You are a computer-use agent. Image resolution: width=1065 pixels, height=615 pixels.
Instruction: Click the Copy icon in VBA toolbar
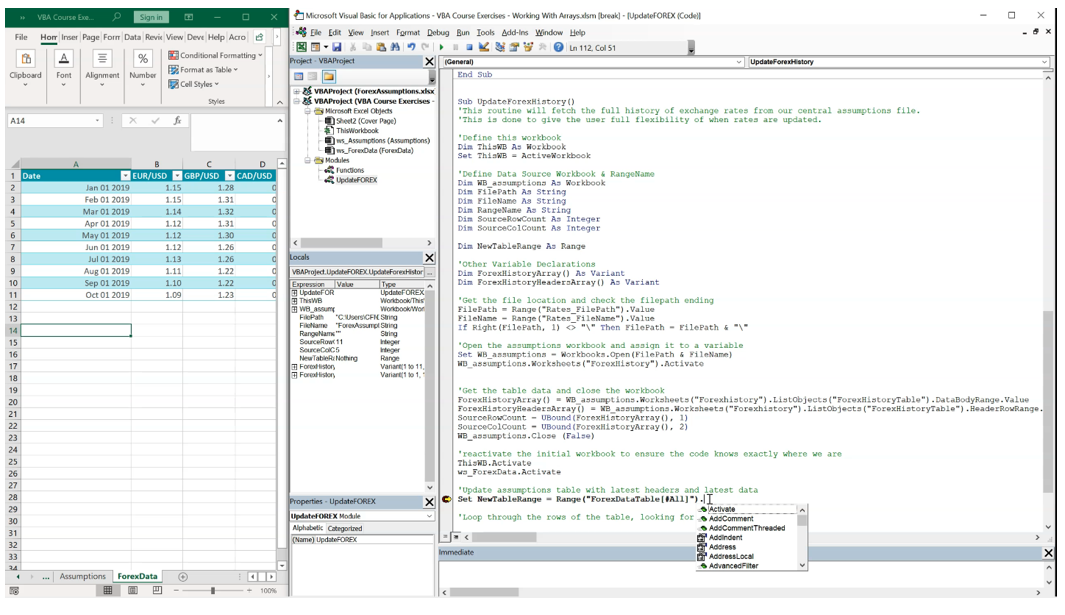(x=367, y=48)
